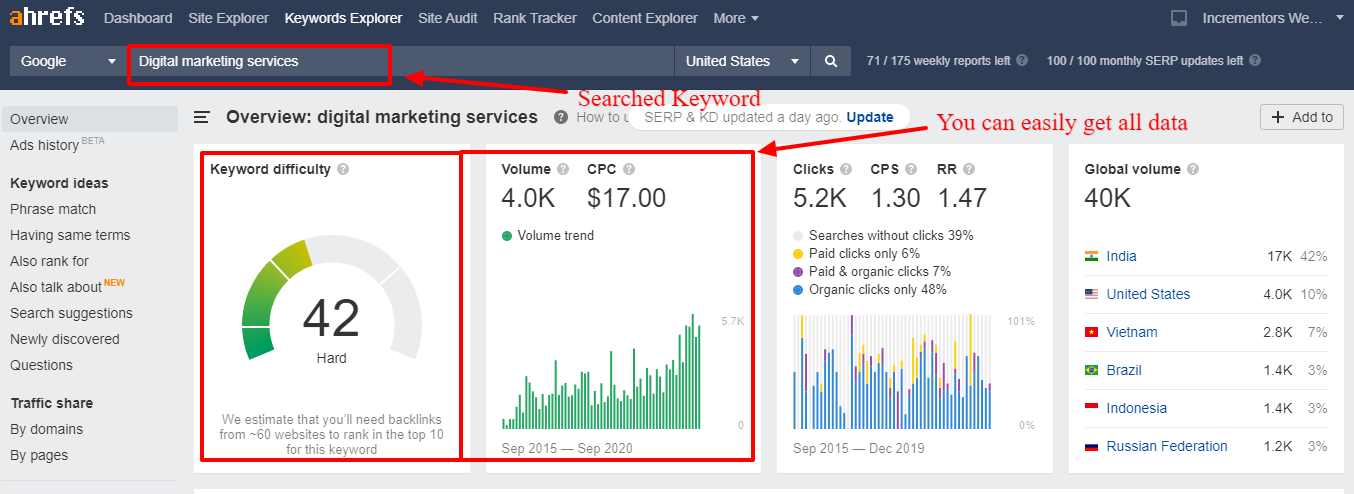The height and width of the screenshot is (494, 1354).
Task: Click the search magnifier button
Action: [830, 61]
